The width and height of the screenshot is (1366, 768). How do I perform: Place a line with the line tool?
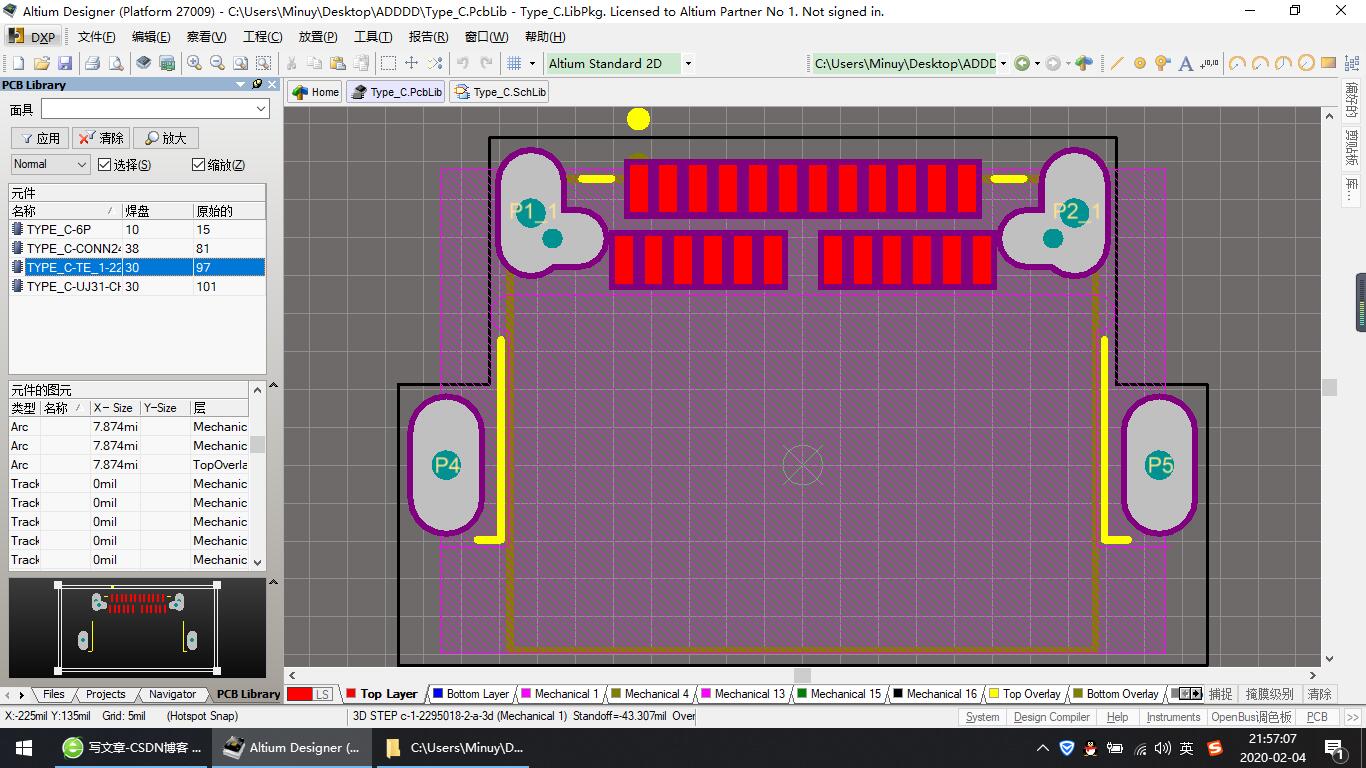[x=1117, y=63]
